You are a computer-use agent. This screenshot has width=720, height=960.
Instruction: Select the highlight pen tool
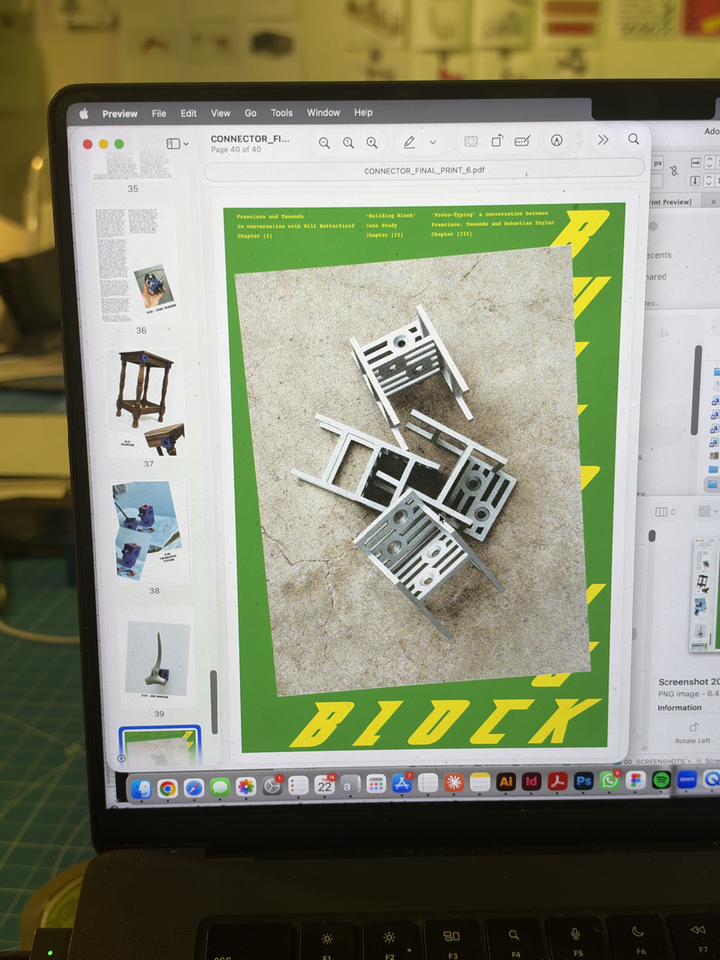(x=409, y=142)
